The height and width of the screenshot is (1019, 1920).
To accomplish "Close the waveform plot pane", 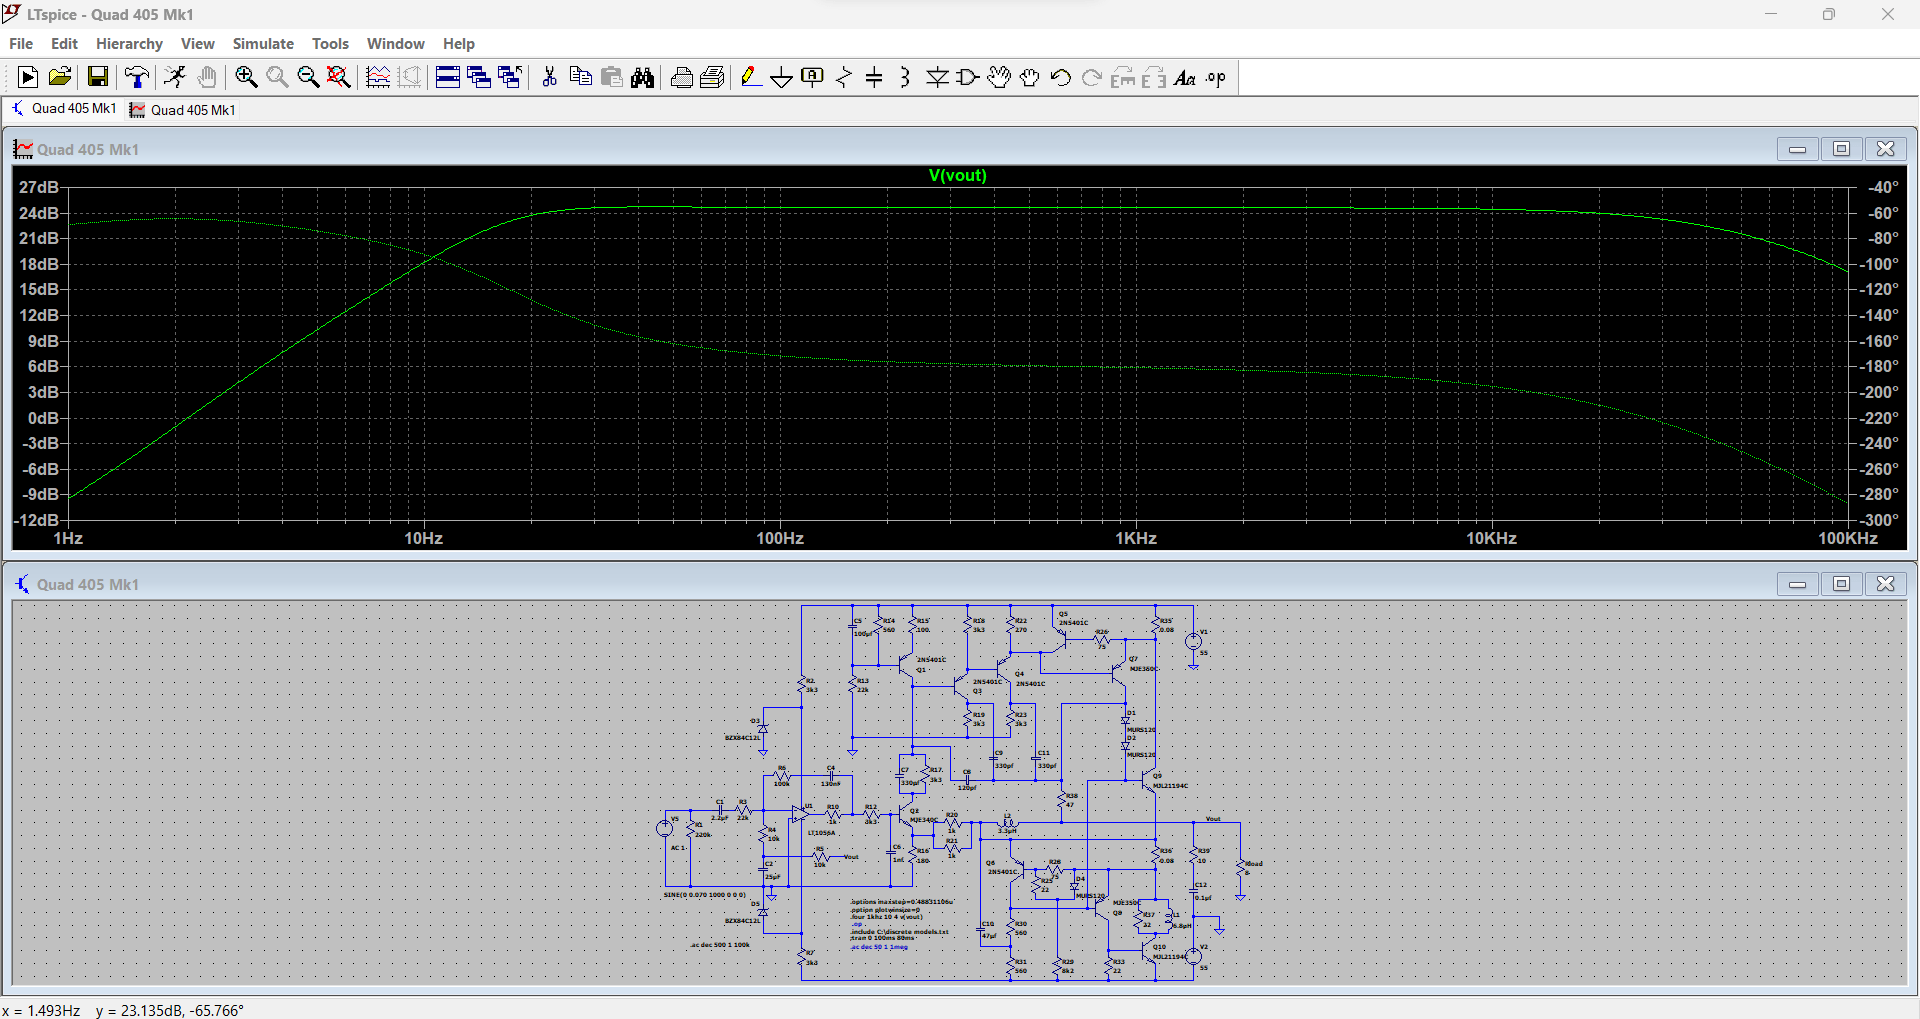I will tap(1885, 149).
